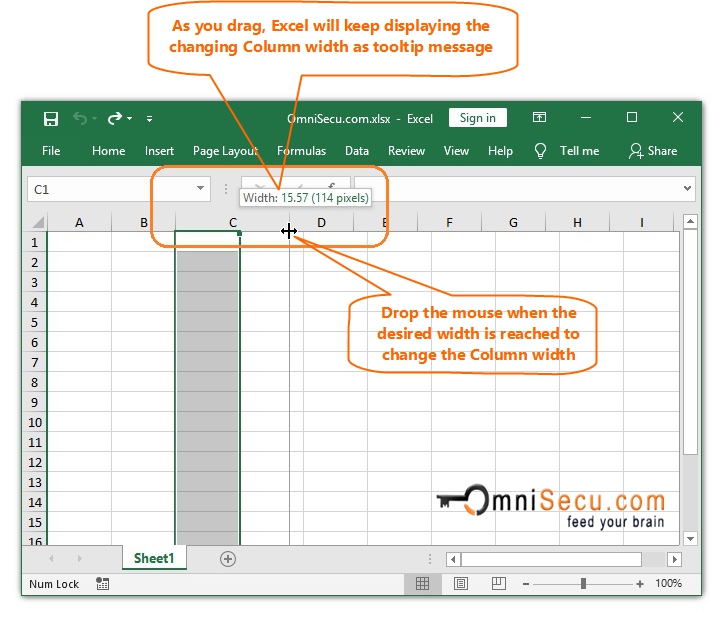
Task: Switch to Page Break Preview icon
Action: [498, 584]
